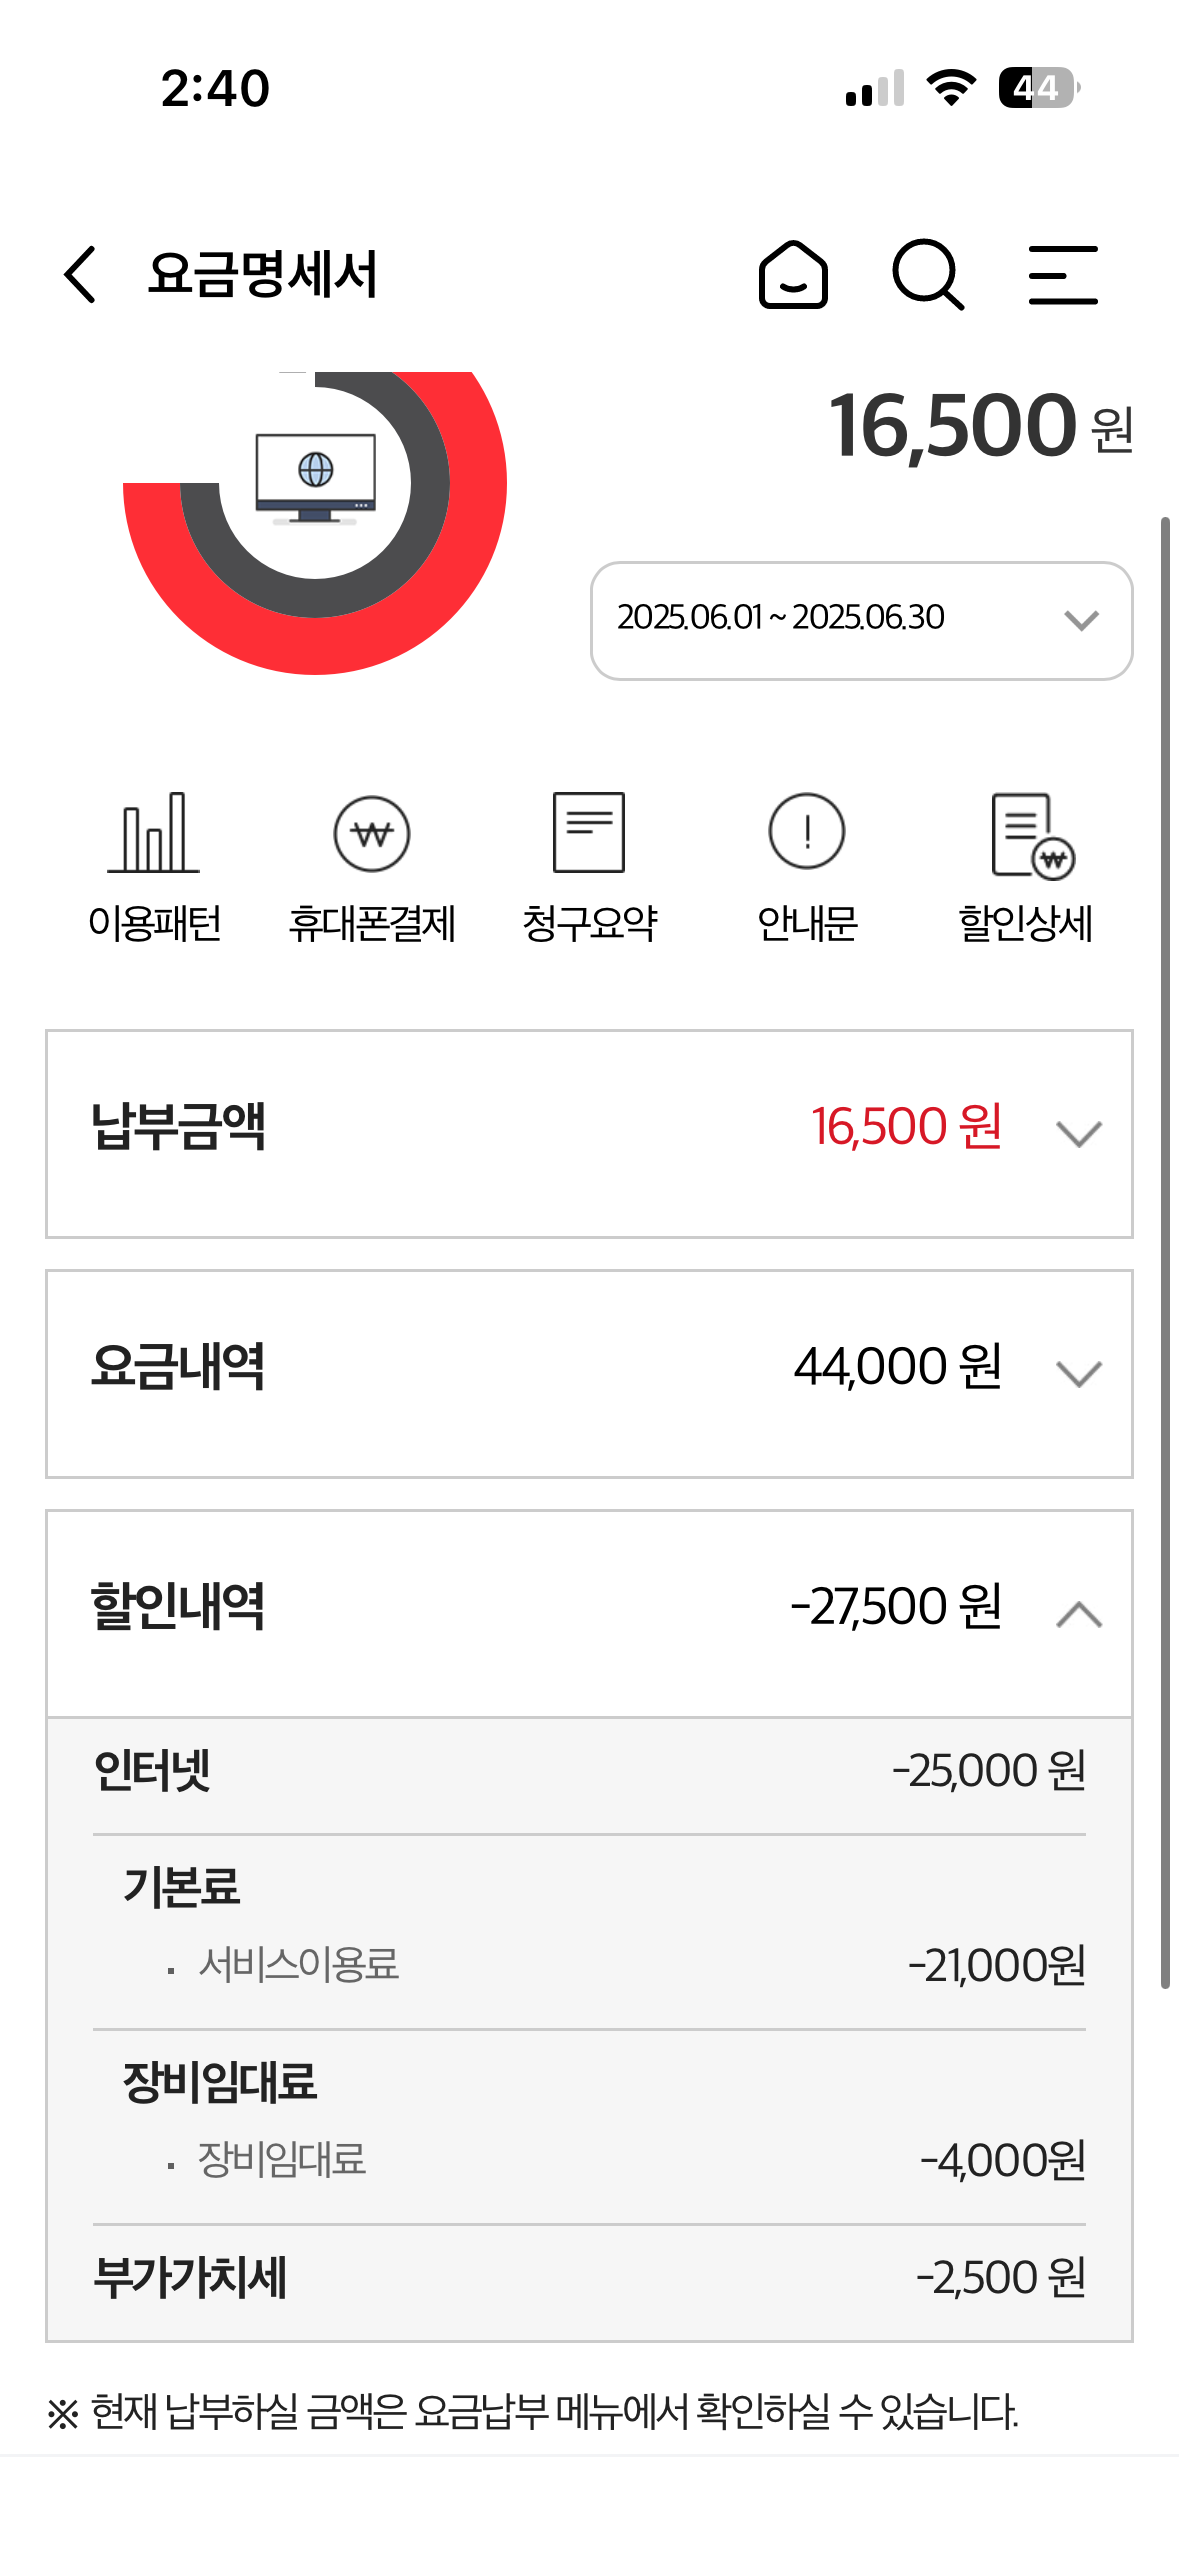Open 휴대폰결제 won icon
Viewport: 1179px width, 2556px height.
click(x=372, y=833)
